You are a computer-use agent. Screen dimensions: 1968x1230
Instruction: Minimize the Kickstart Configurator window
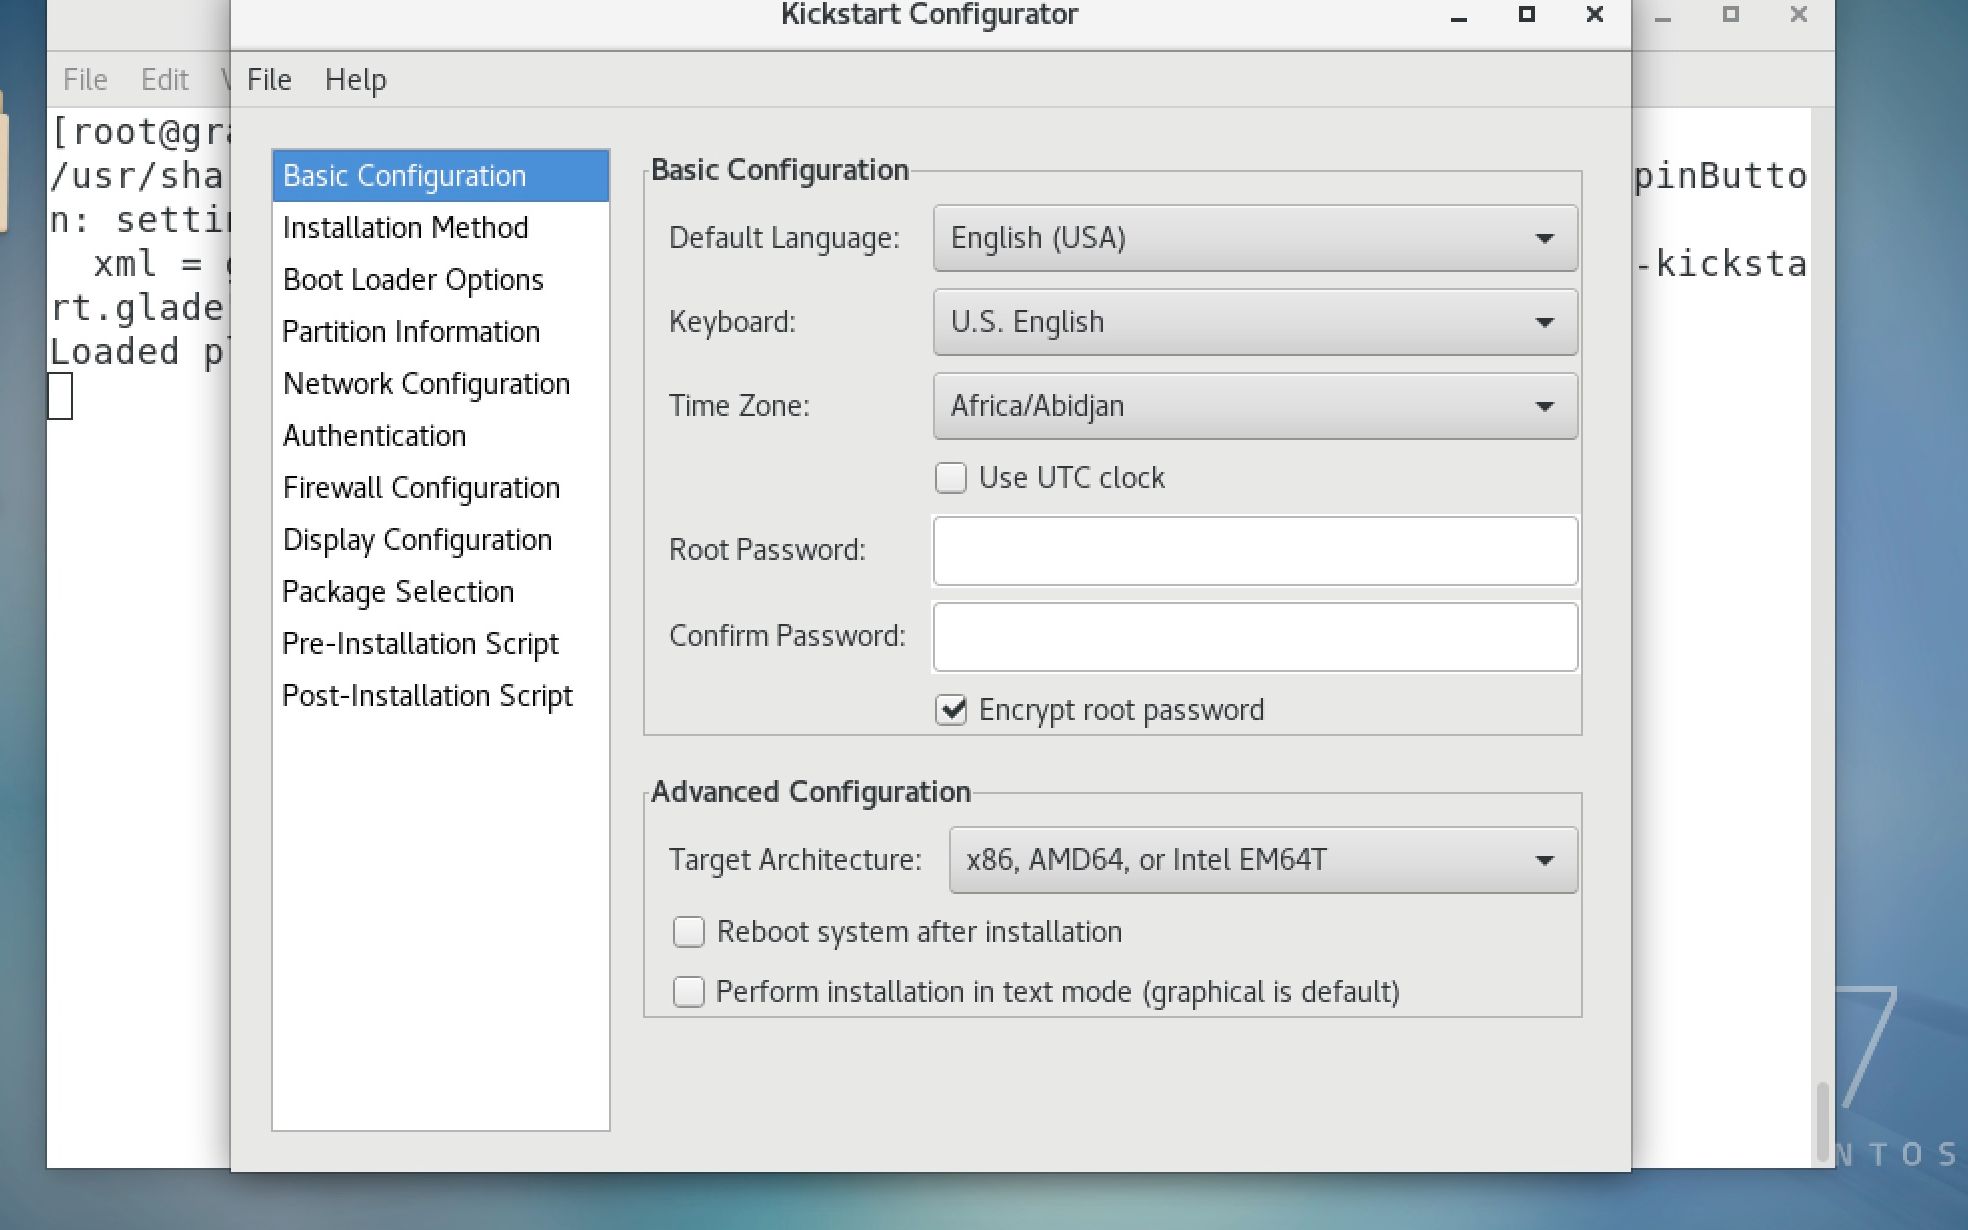click(1459, 17)
